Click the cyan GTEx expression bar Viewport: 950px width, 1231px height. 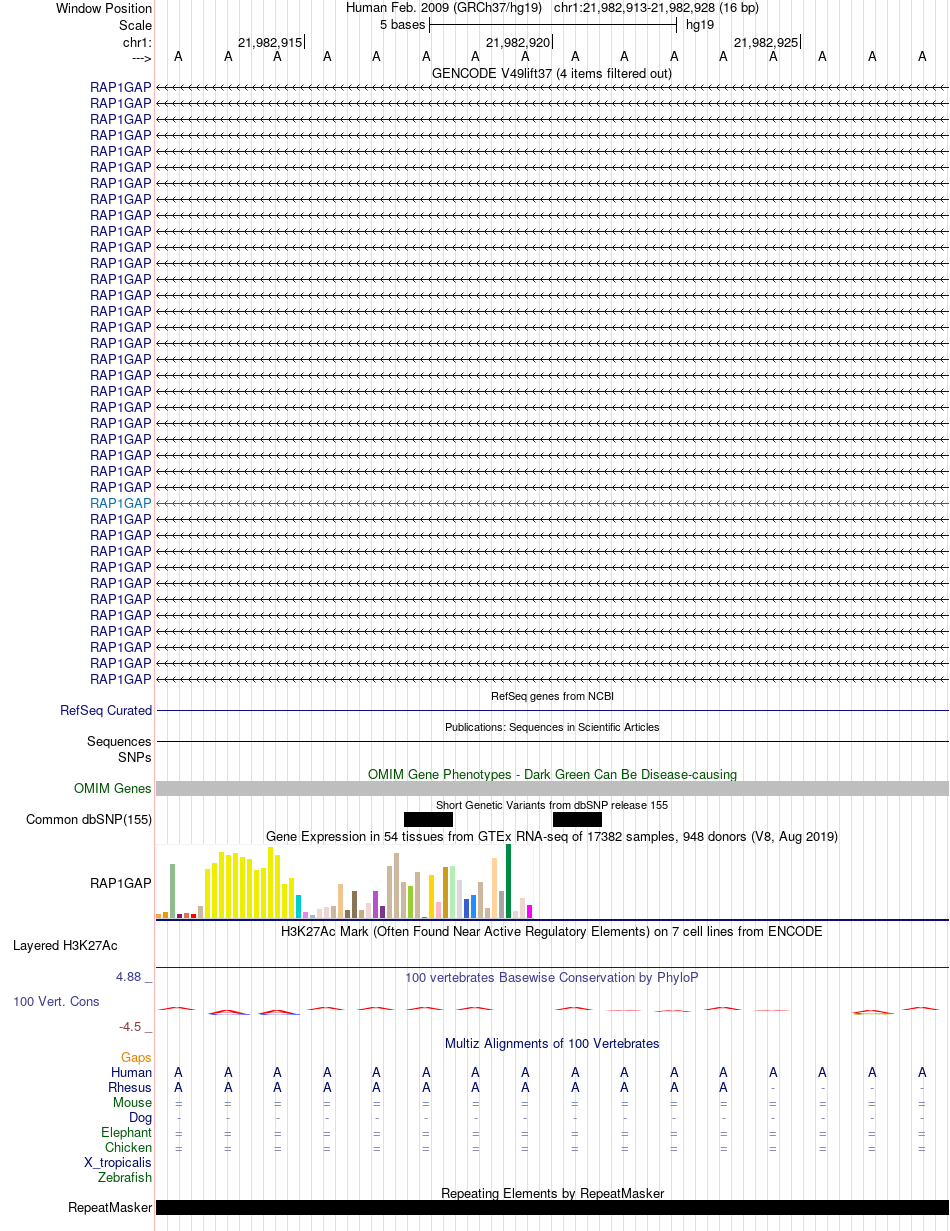pyautogui.click(x=299, y=907)
